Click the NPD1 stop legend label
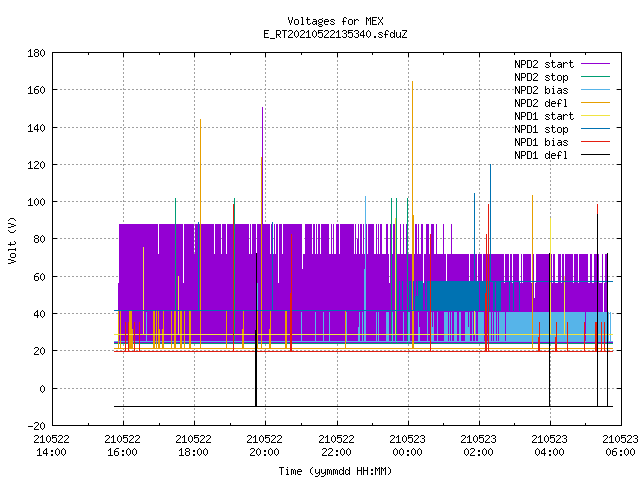Image resolution: width=640 pixels, height=480 pixels. [x=541, y=129]
